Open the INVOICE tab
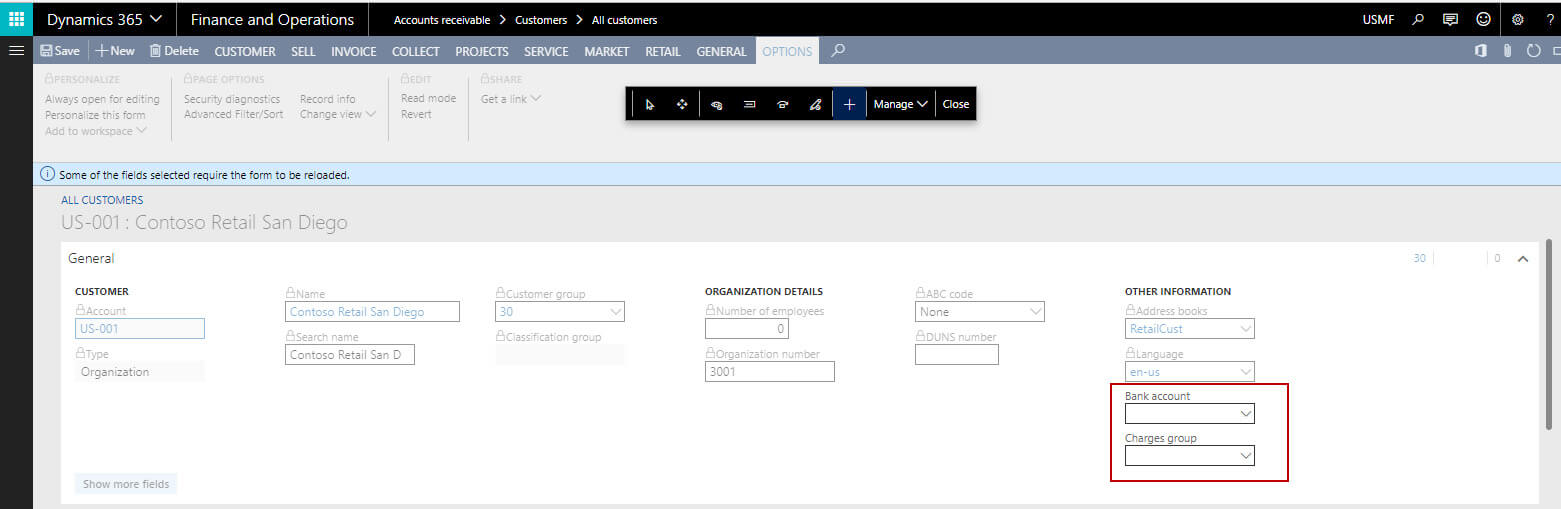 (354, 51)
